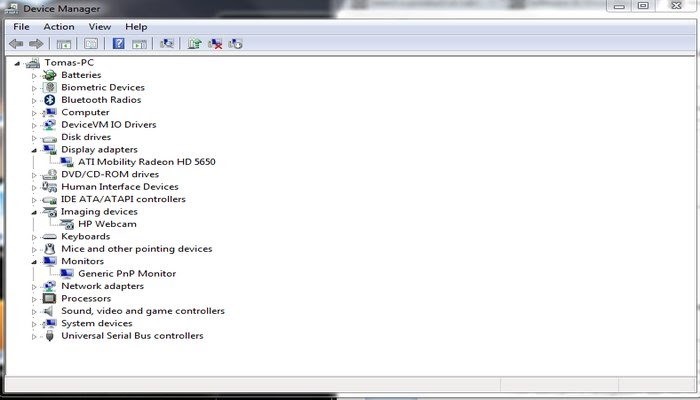Collapse the Imaging devices node

[34, 212]
